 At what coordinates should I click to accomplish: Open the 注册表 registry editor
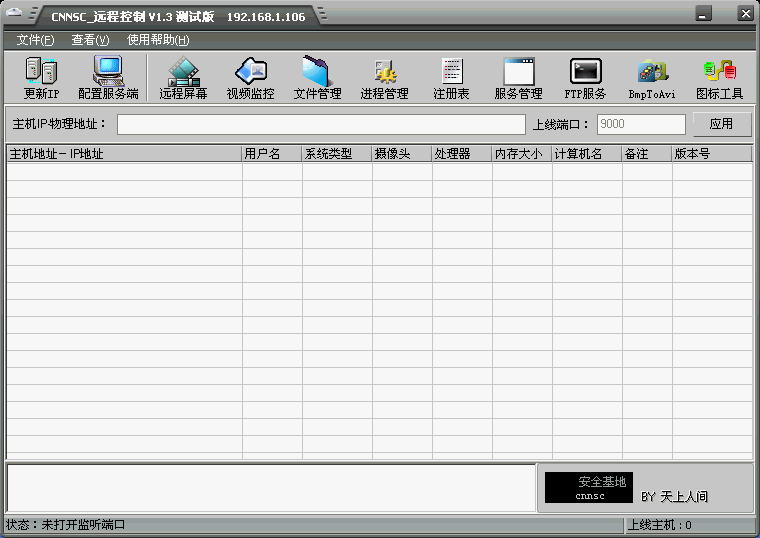pos(451,78)
